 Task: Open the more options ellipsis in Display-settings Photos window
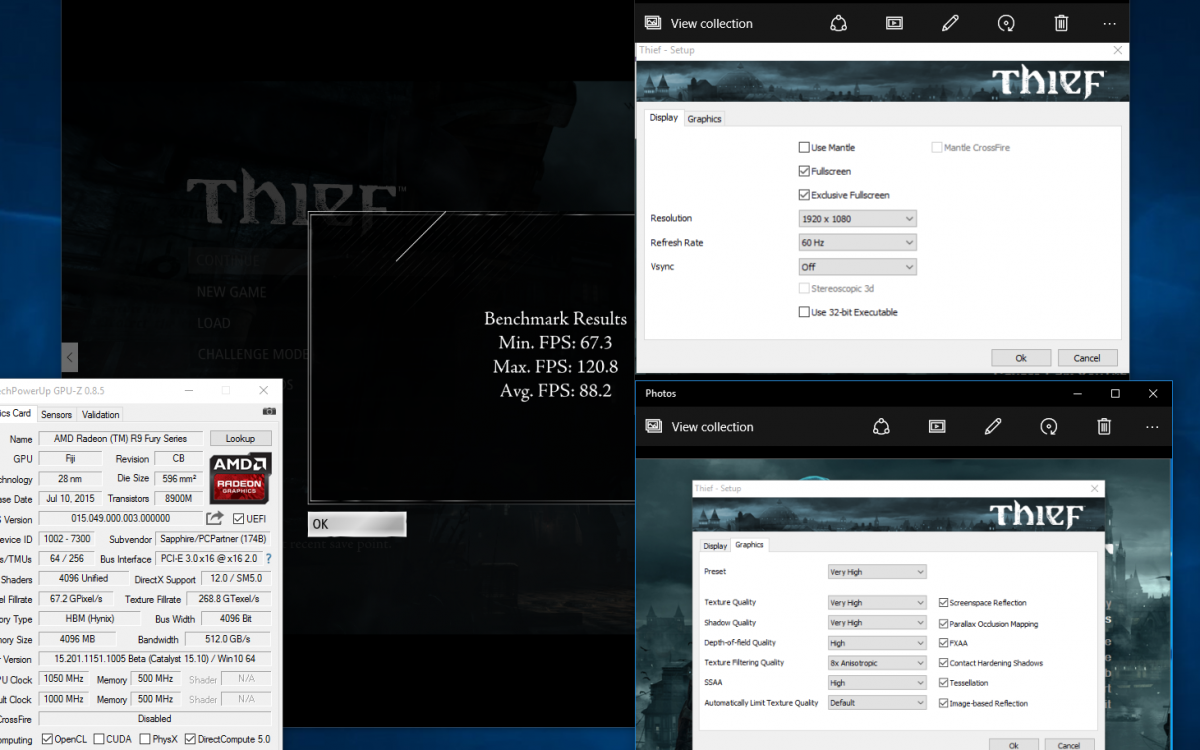click(1109, 23)
